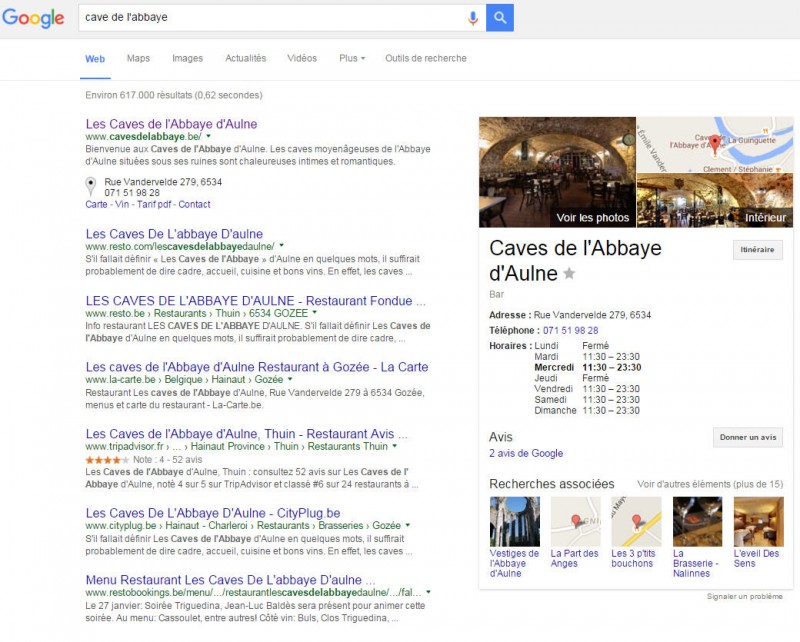Click Environ 617.000 résultats text
Screen dimensions: 800x642
point(173,95)
